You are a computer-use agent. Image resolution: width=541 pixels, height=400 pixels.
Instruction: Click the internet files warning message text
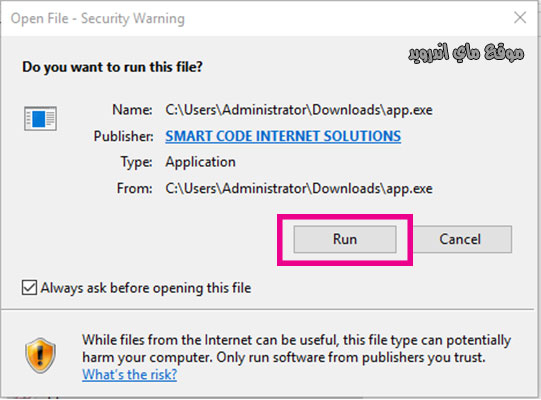pyautogui.click(x=296, y=349)
